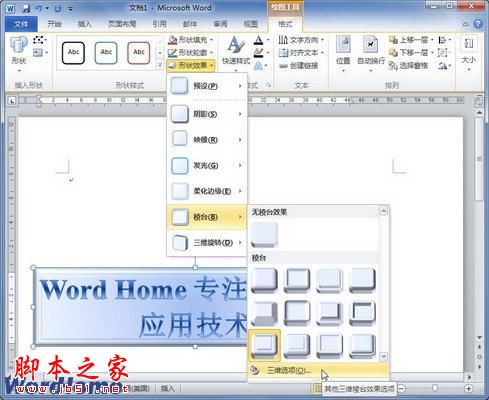Screen dimensions: 489x400
Task: Open the 形状 shapes gallery button
Action: click(x=19, y=53)
